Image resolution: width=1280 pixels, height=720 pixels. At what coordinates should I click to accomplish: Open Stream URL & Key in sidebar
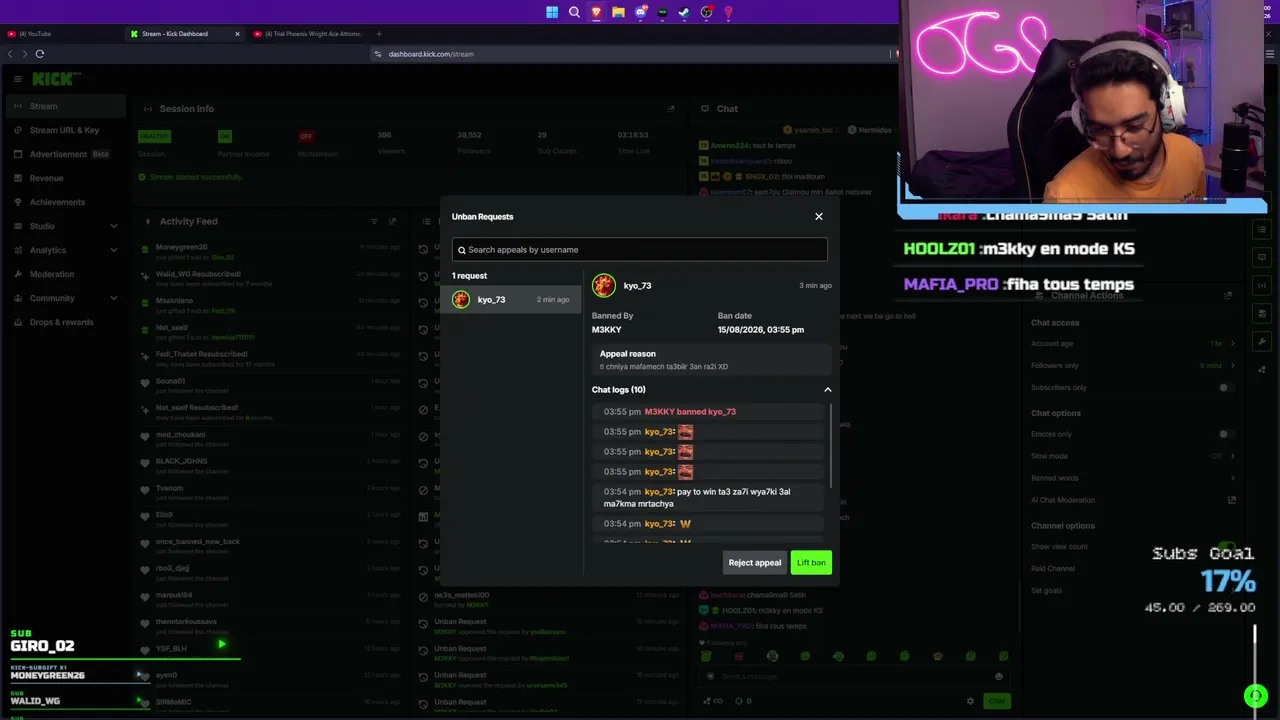[65, 130]
